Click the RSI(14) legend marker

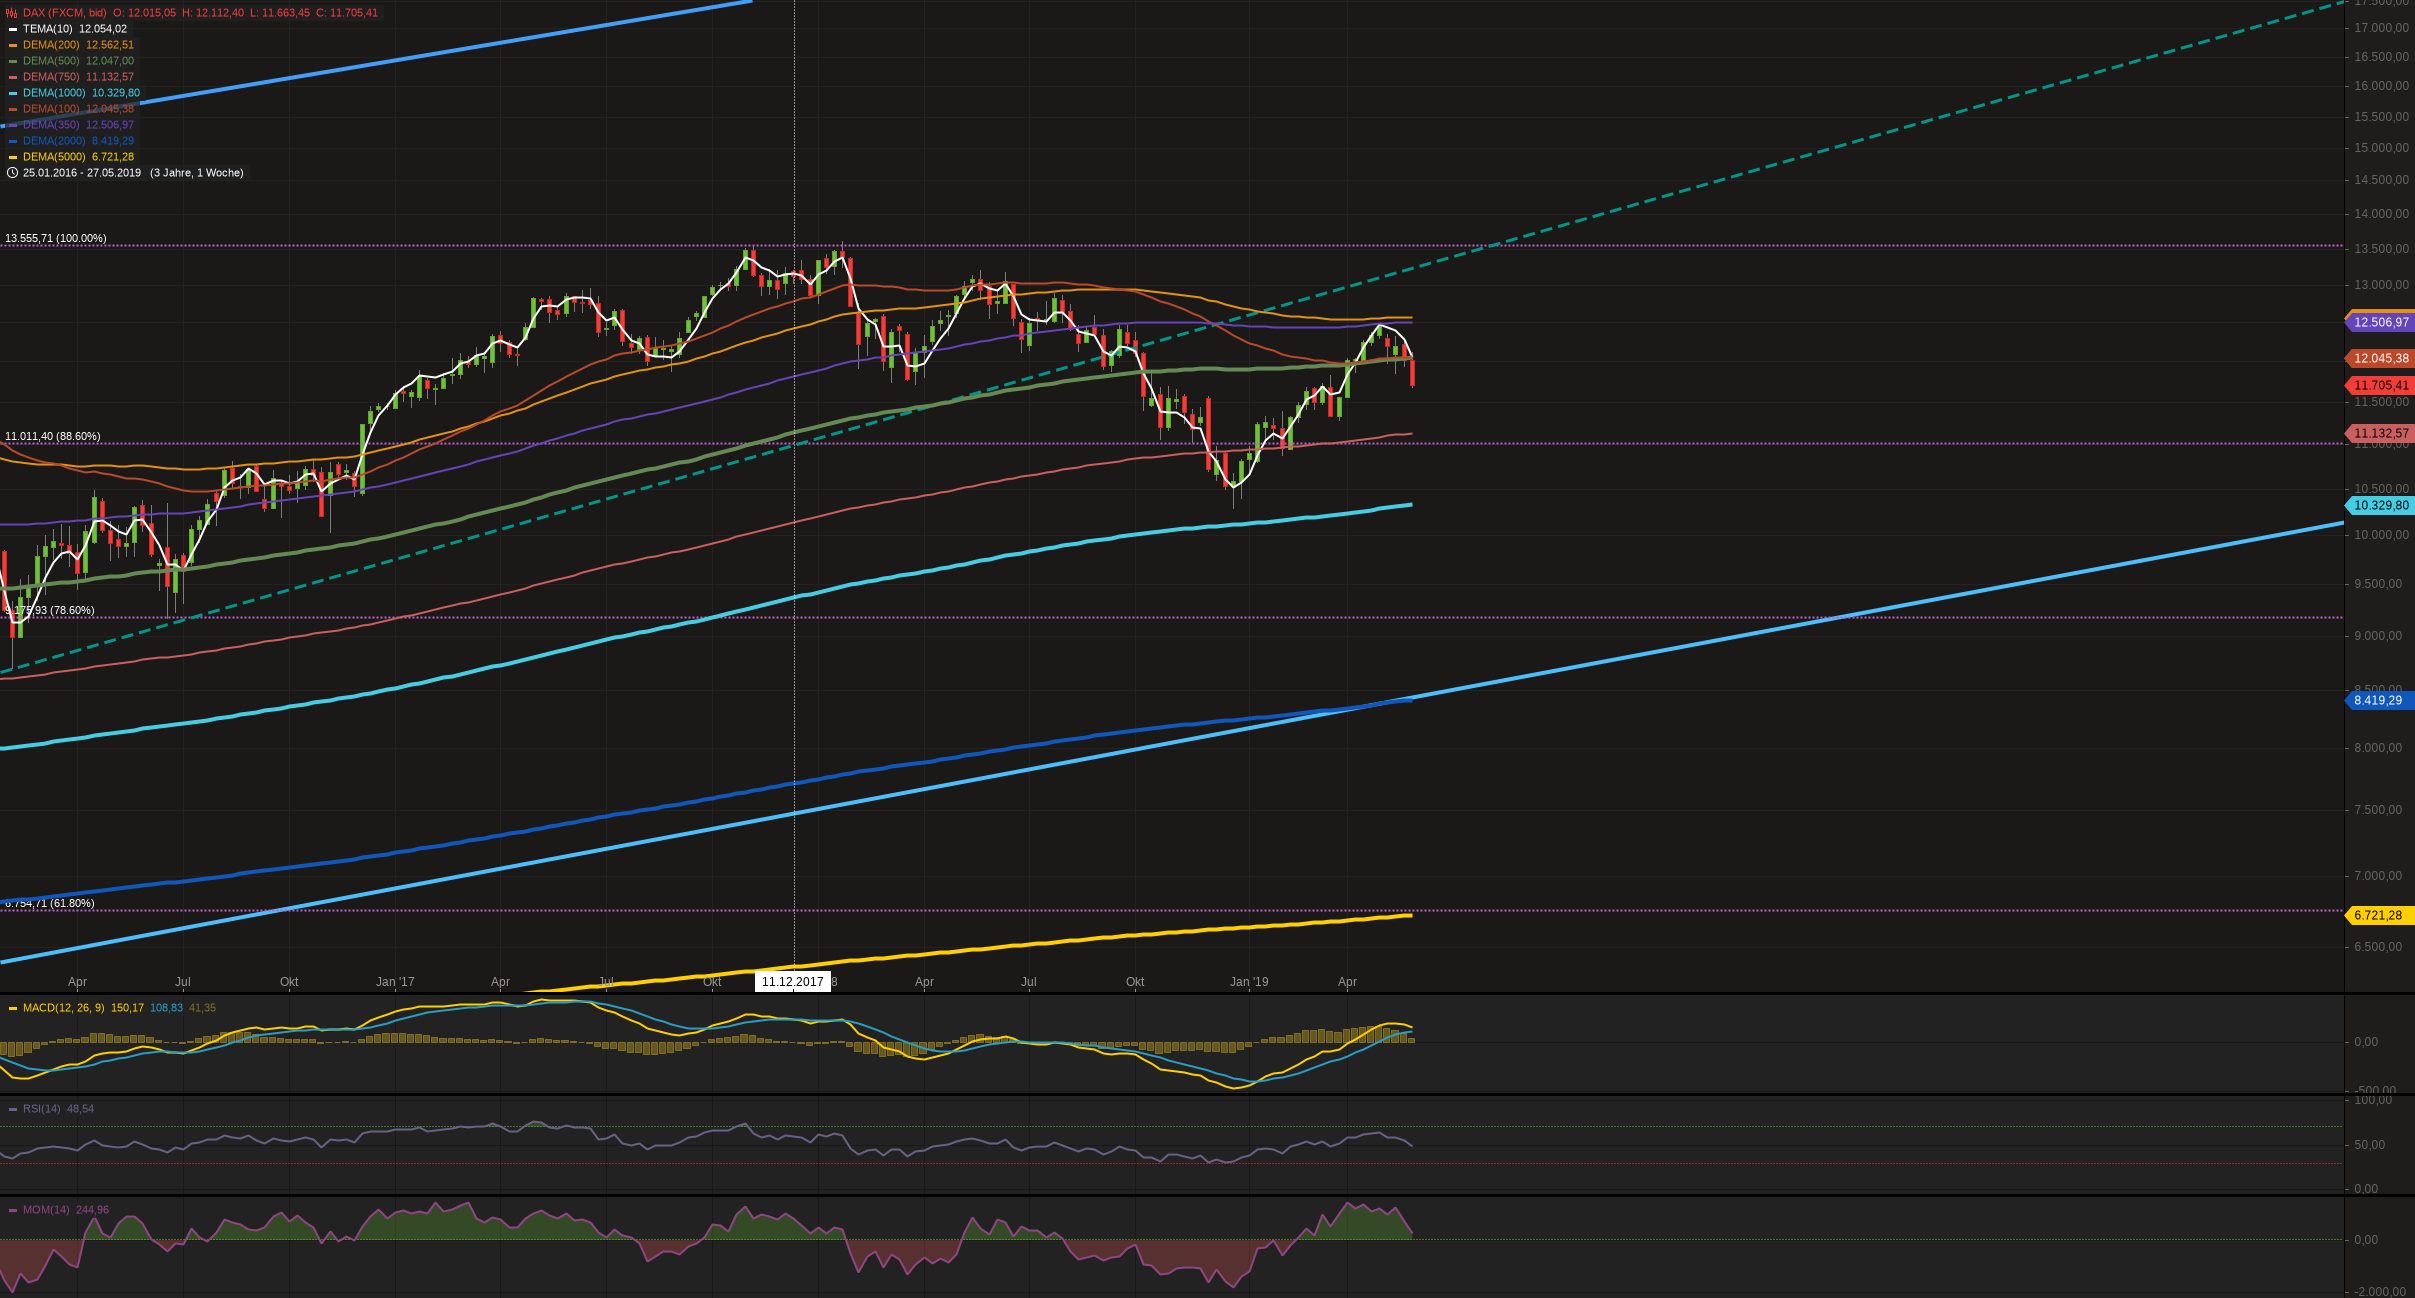coord(13,1109)
